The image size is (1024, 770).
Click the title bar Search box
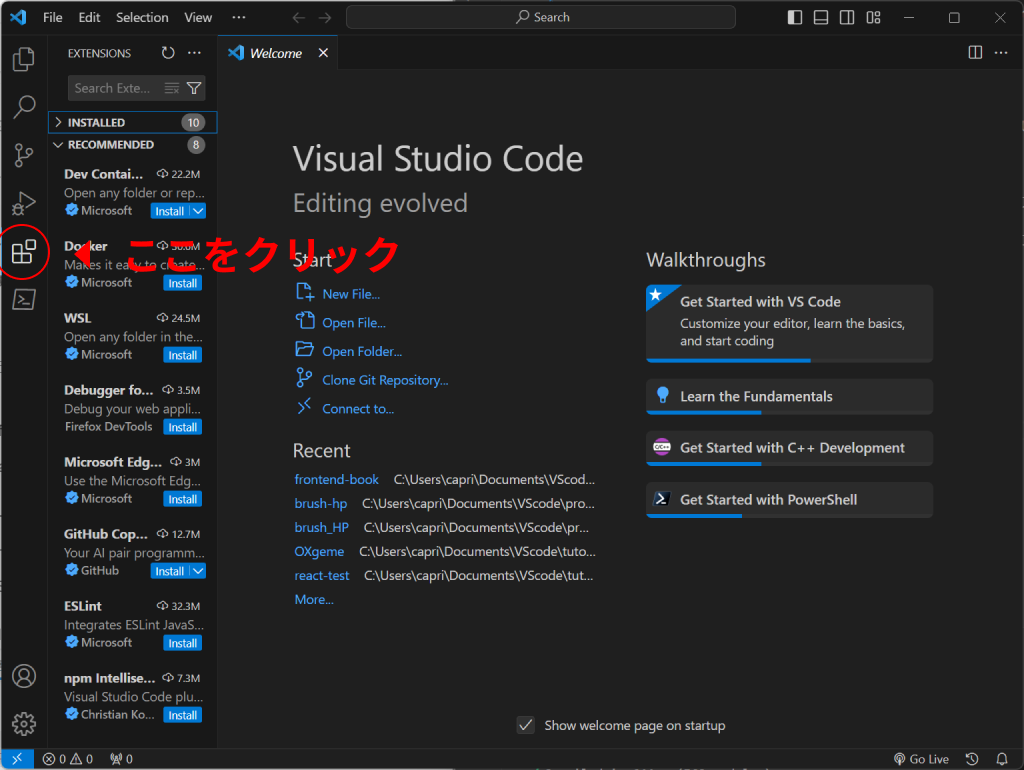541,18
